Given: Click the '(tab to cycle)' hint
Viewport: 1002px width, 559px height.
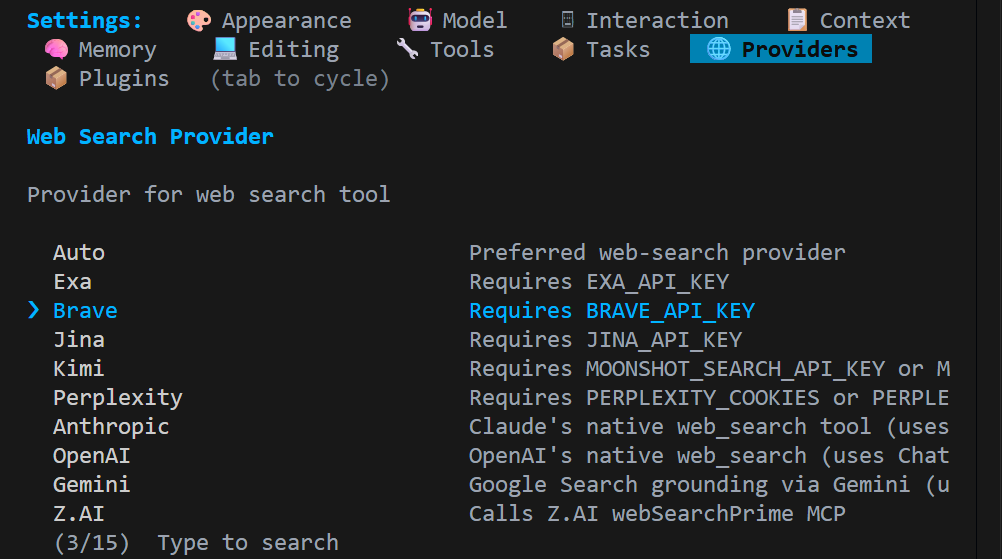Looking at the screenshot, I should [300, 79].
